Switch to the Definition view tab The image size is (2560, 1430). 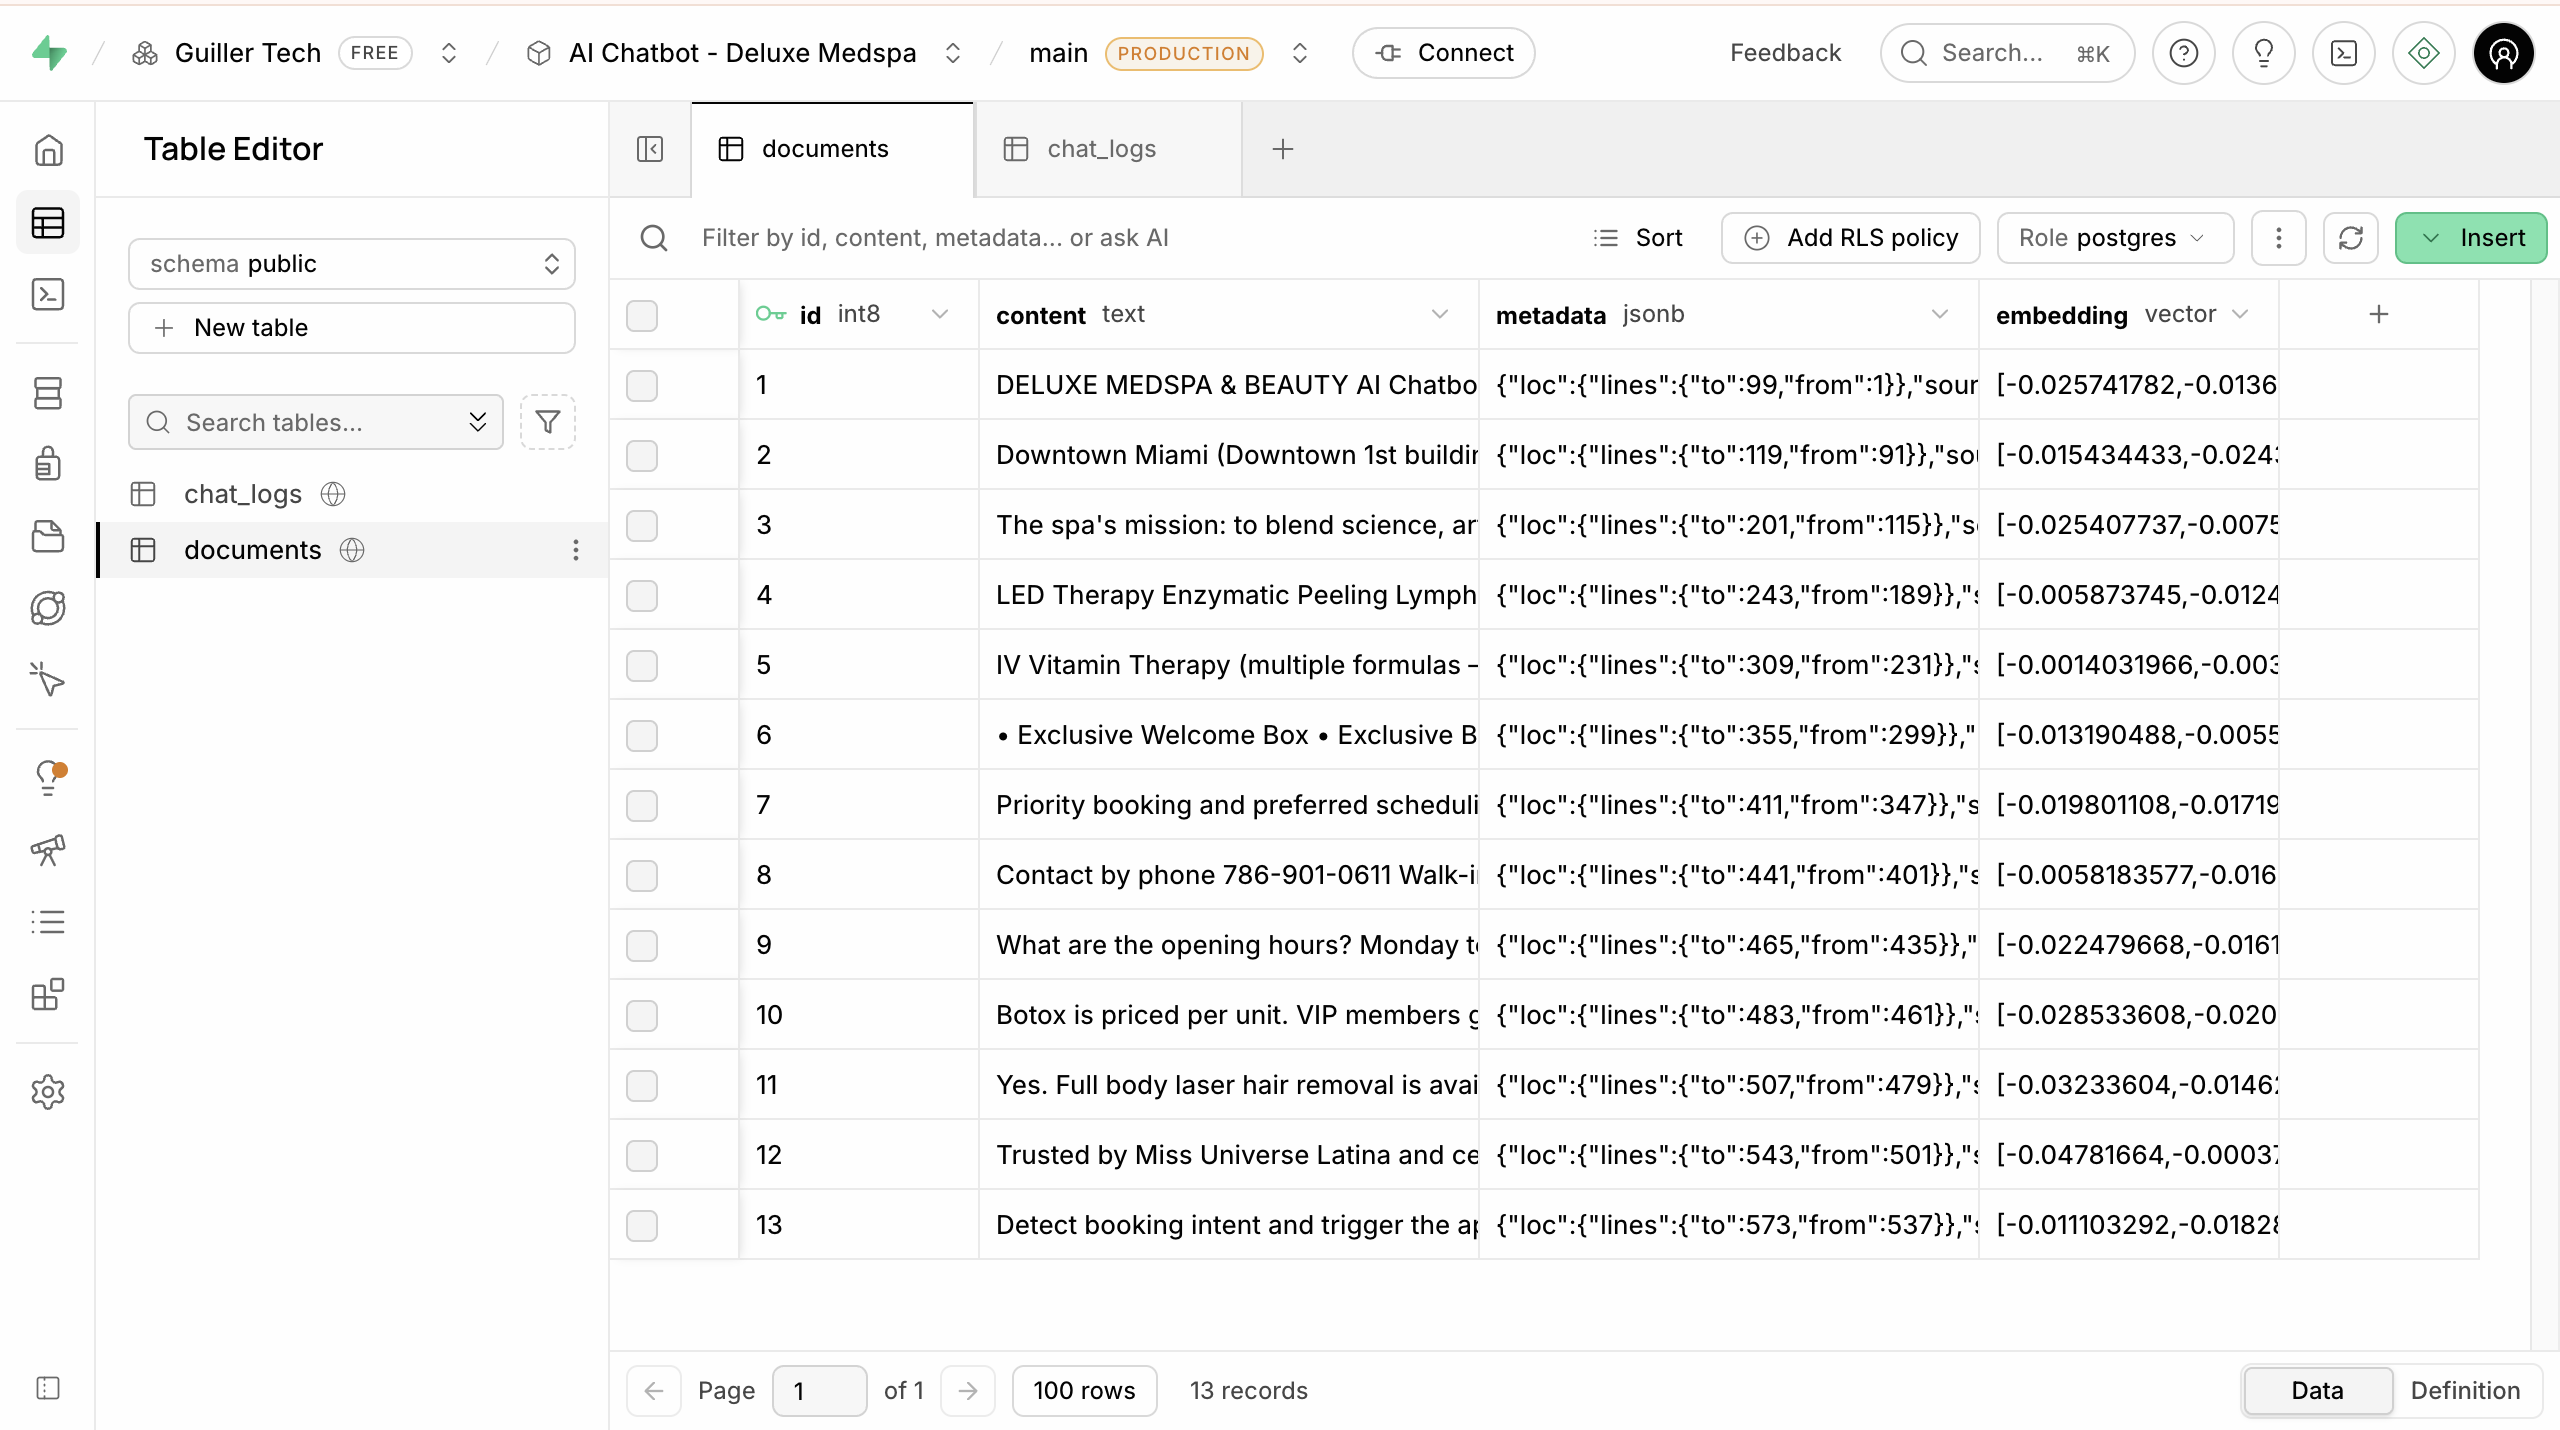[2465, 1390]
